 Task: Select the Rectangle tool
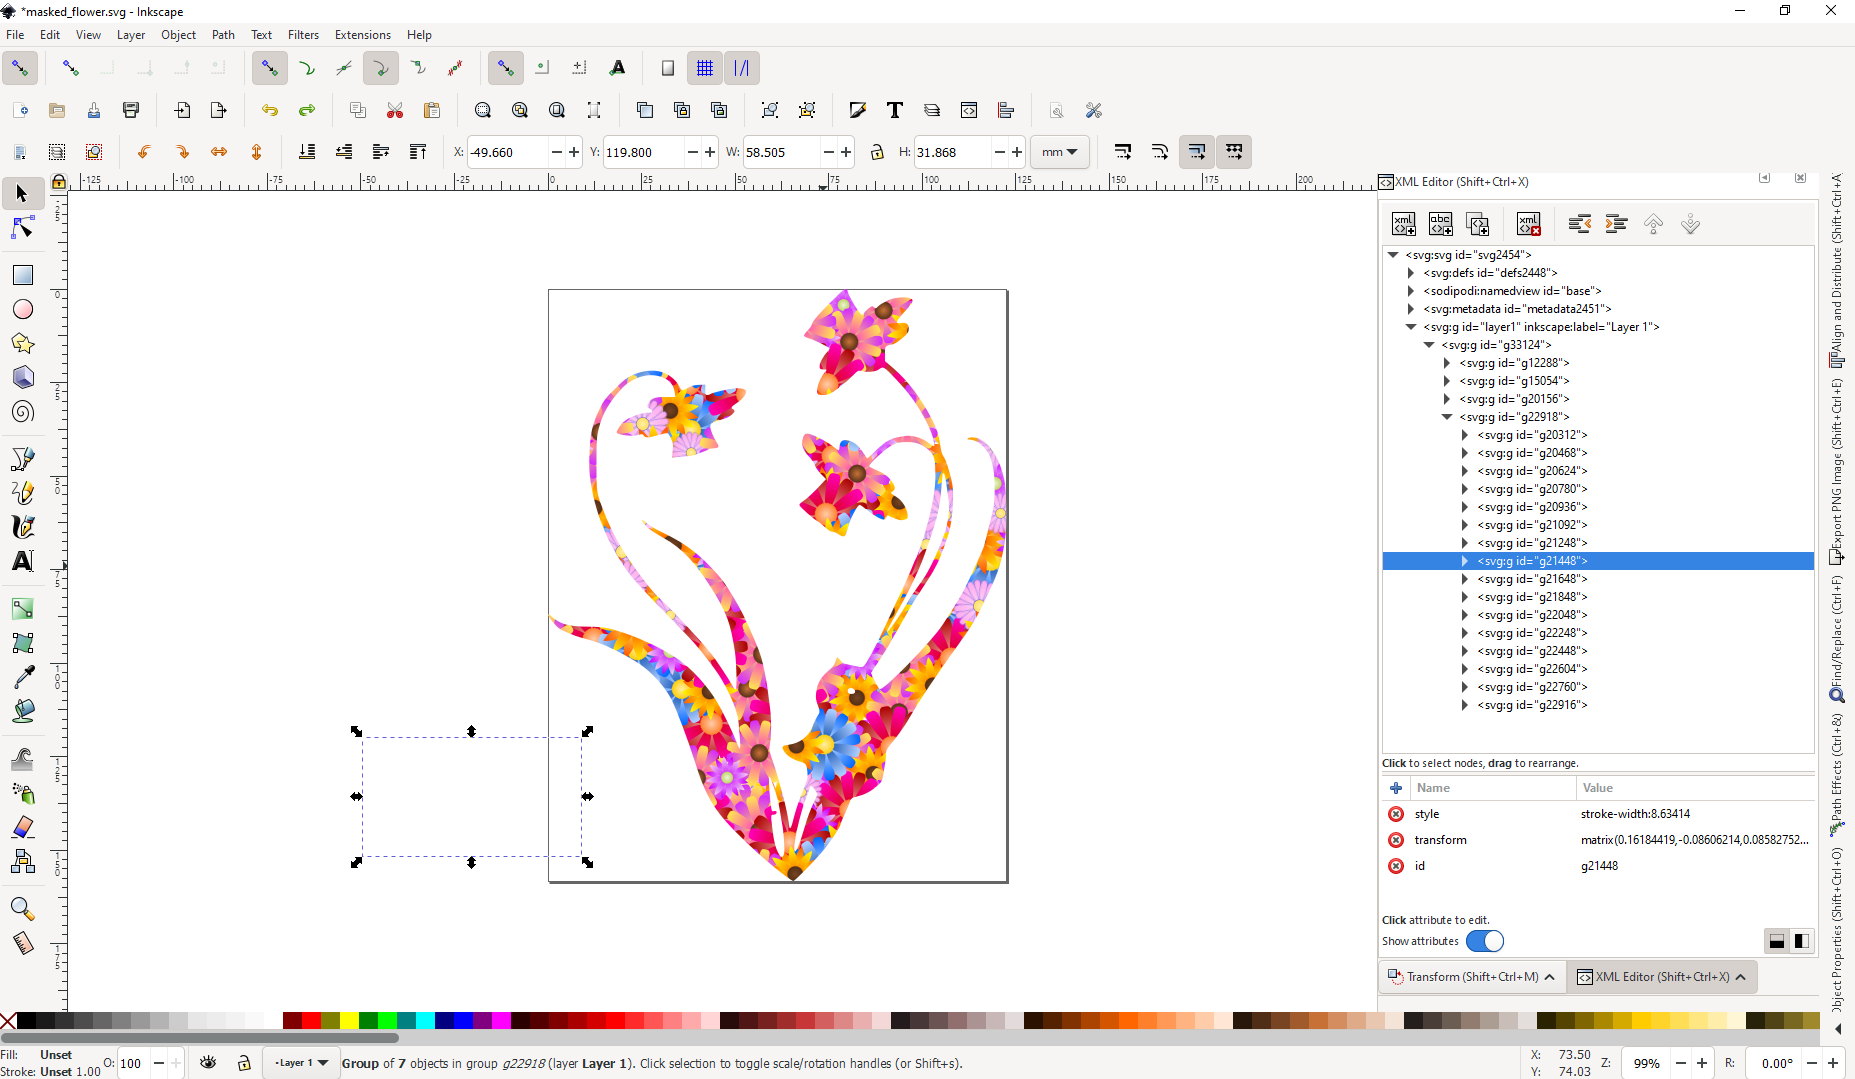[x=22, y=275]
